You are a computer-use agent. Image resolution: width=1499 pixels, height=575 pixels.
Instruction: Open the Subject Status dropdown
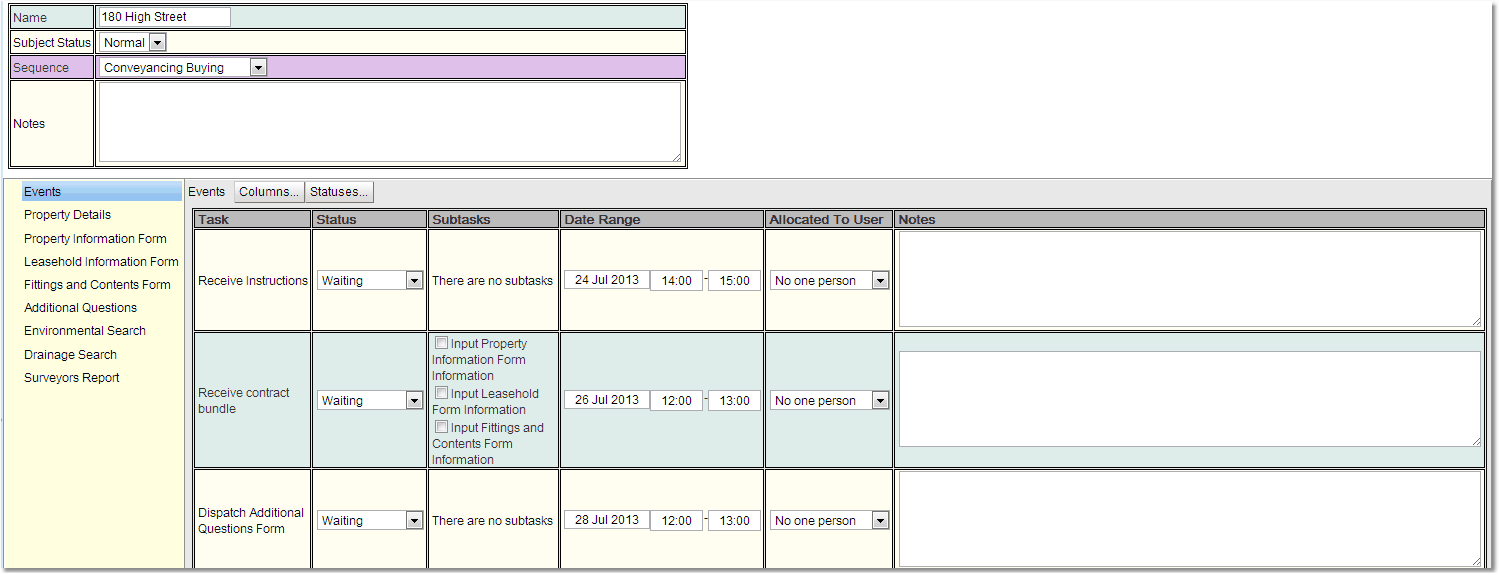point(157,43)
